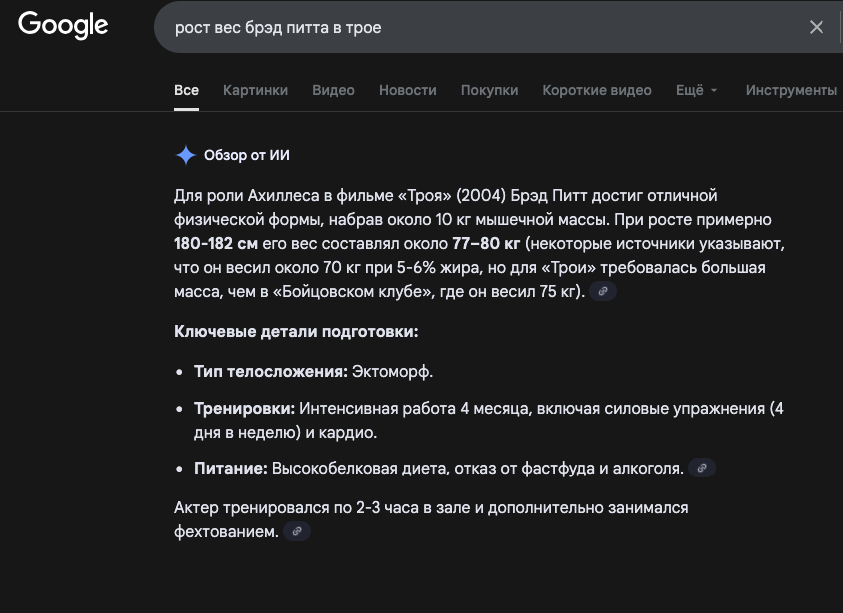Switch to the Картинки tab

[x=255, y=90]
